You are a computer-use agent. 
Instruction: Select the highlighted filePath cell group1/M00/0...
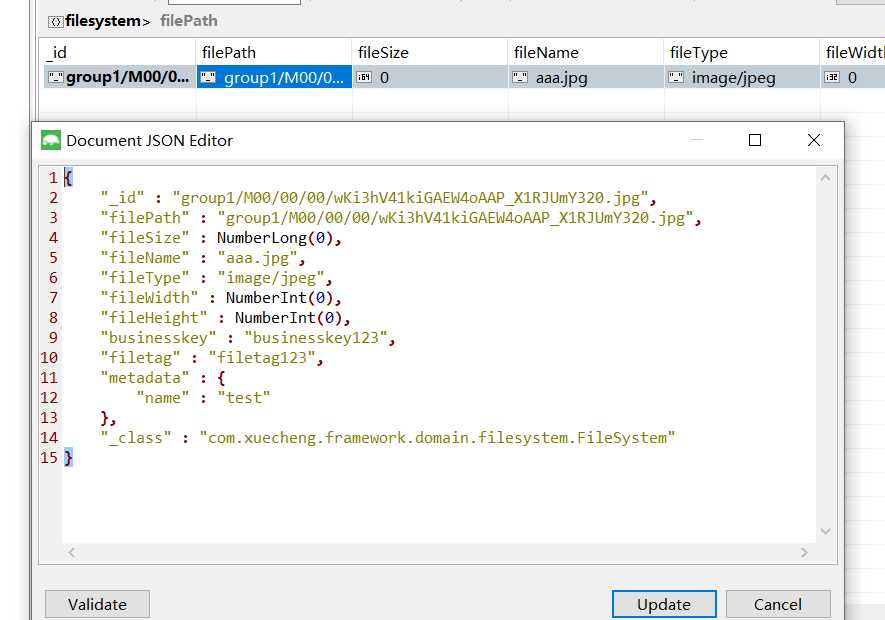point(274,77)
